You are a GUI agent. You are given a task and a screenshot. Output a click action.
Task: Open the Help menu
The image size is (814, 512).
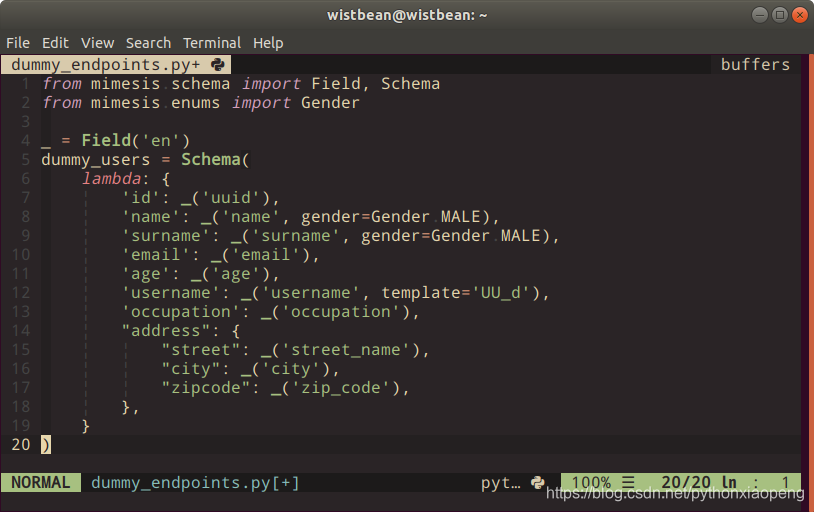[x=268, y=43]
